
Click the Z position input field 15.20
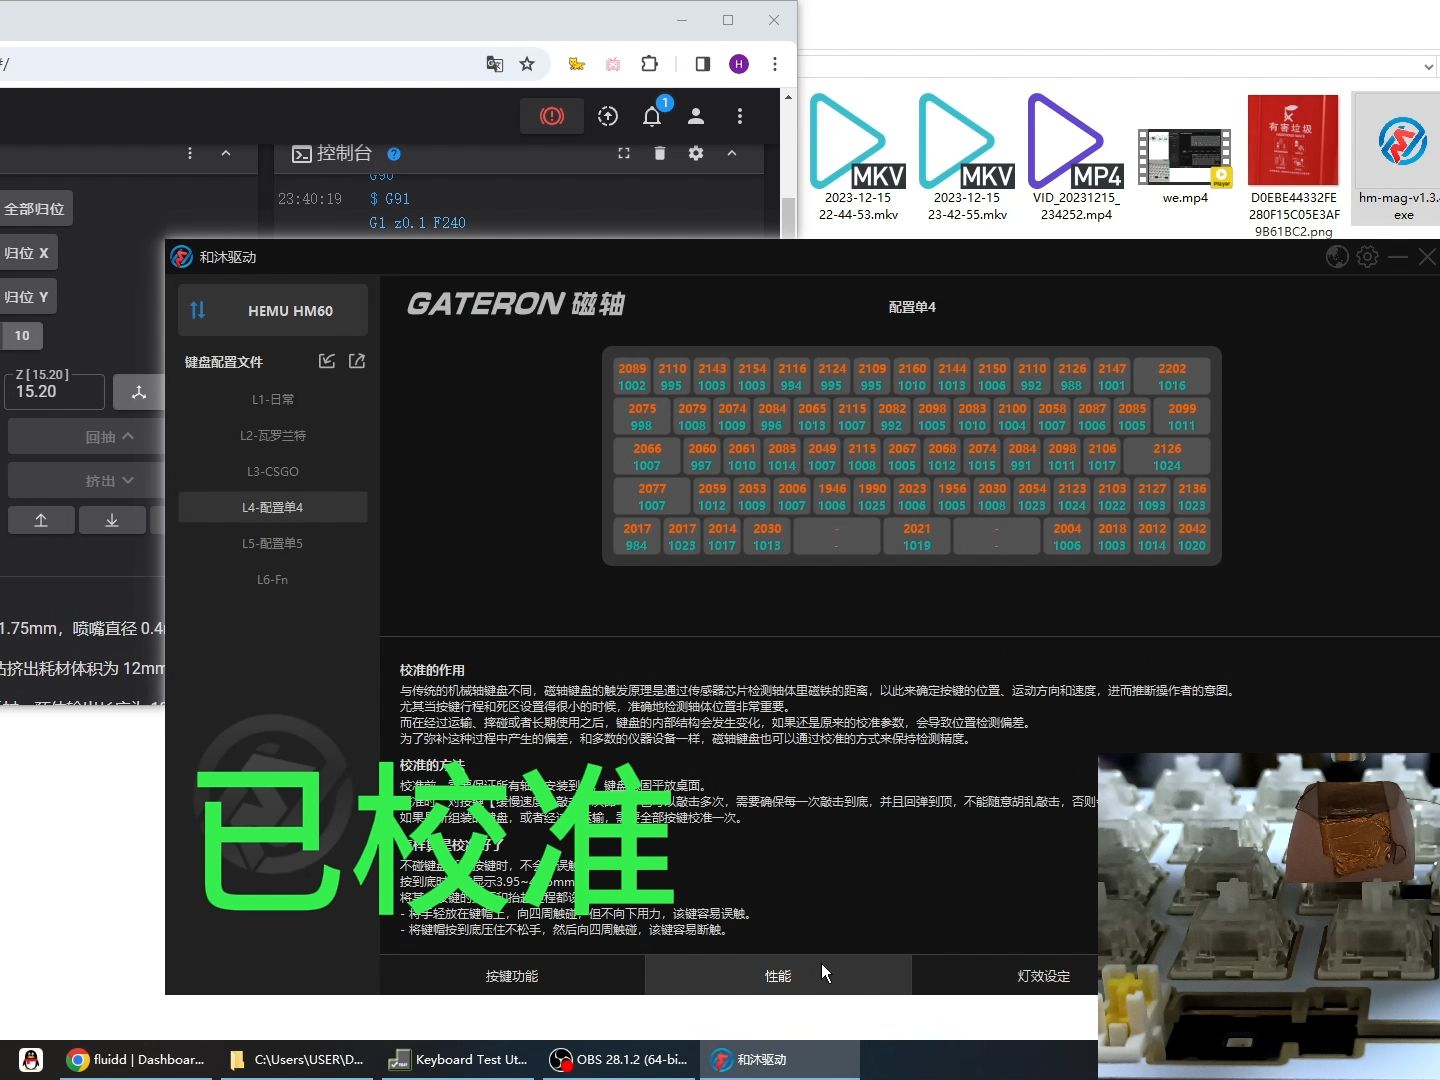point(56,392)
